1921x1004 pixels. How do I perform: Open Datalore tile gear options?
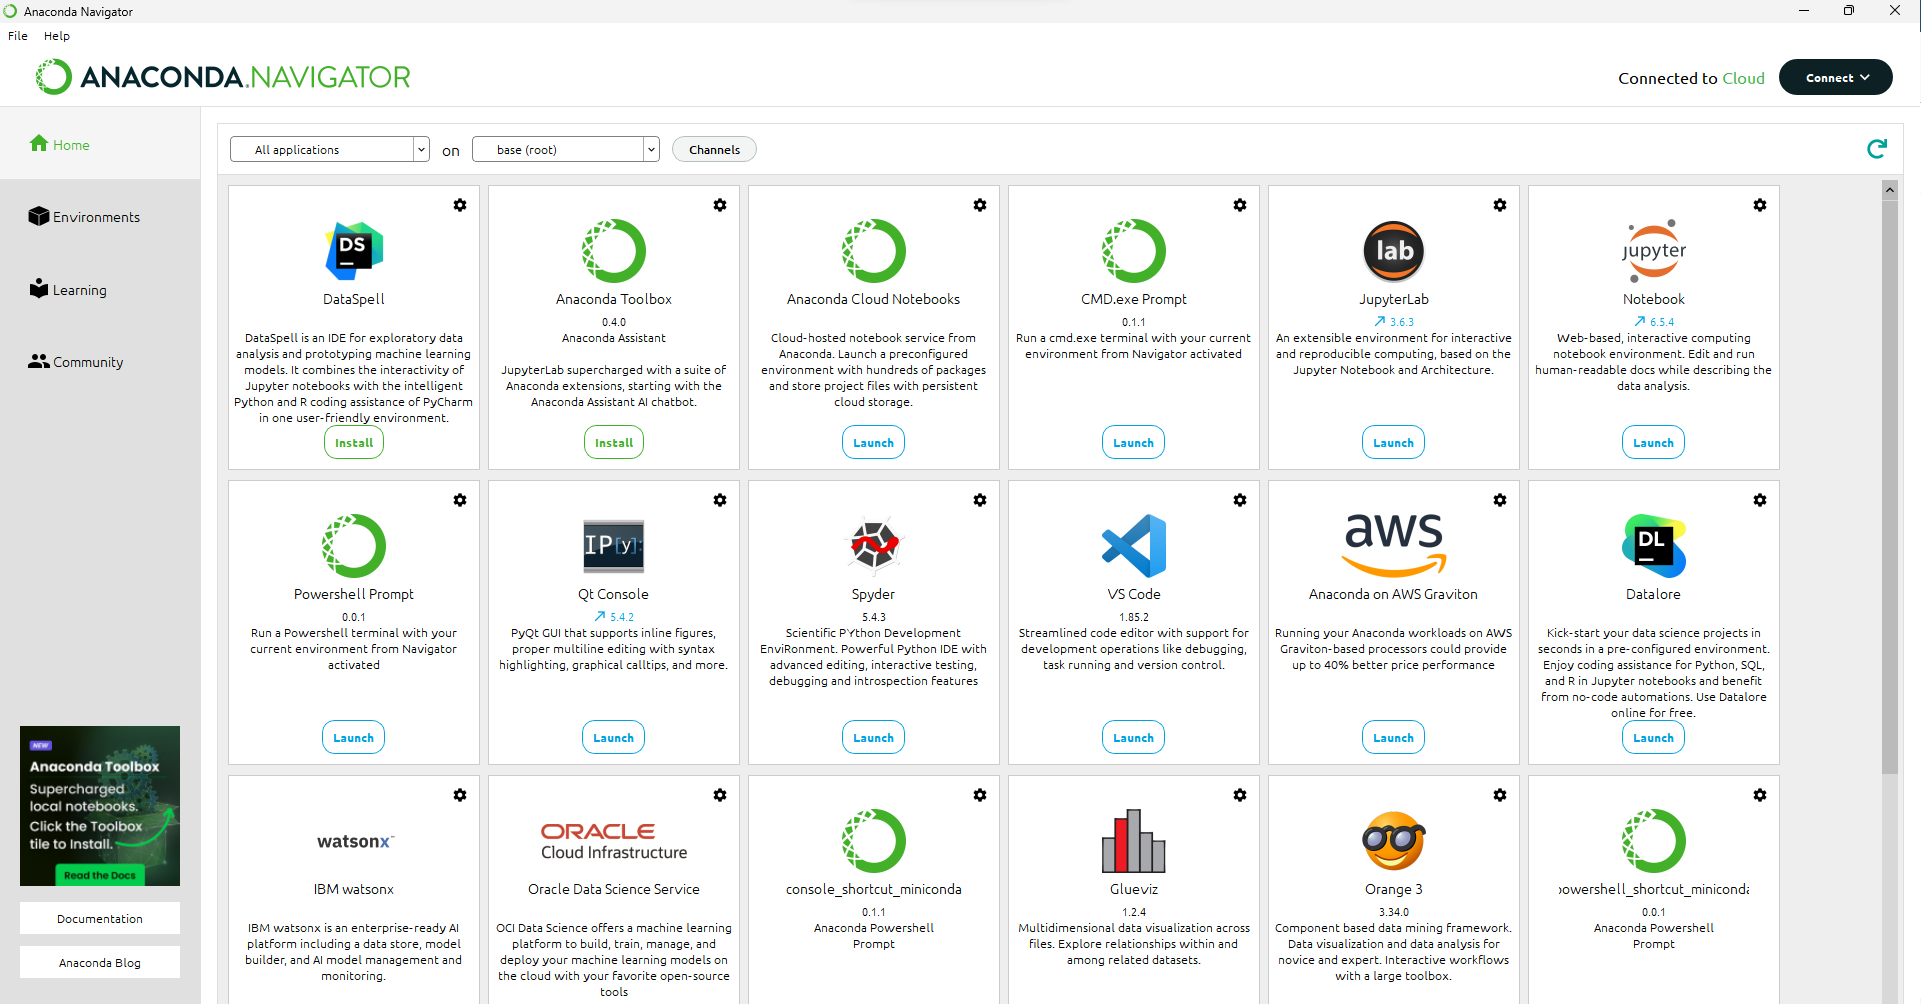[x=1760, y=500]
